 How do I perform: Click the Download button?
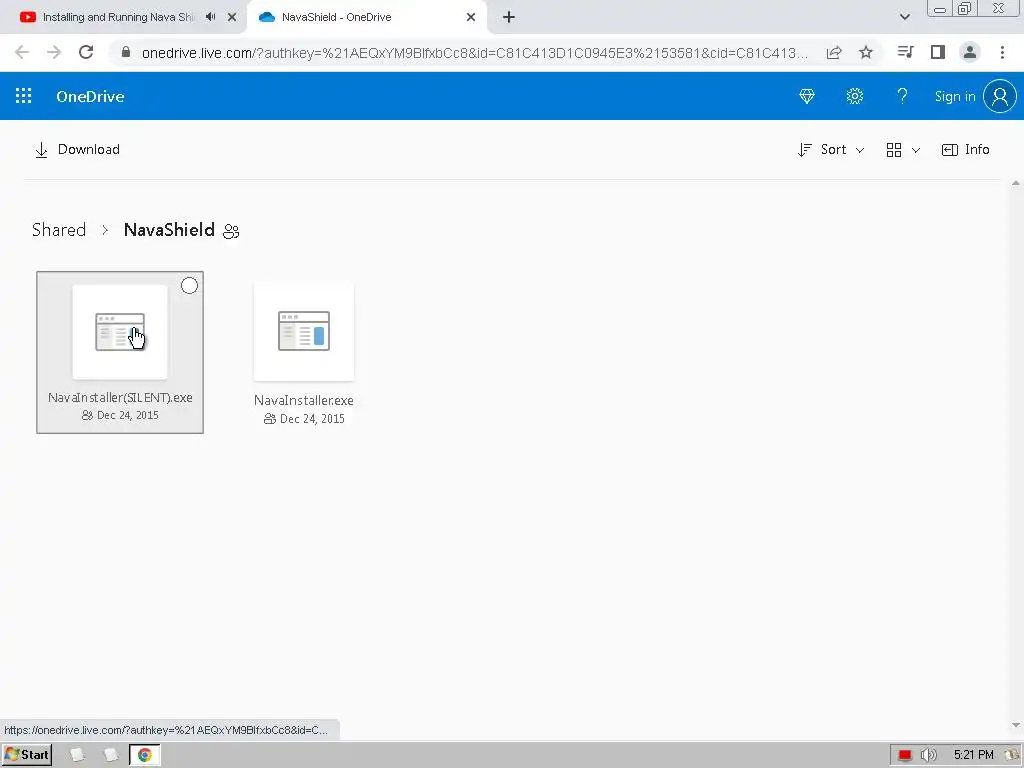77,150
